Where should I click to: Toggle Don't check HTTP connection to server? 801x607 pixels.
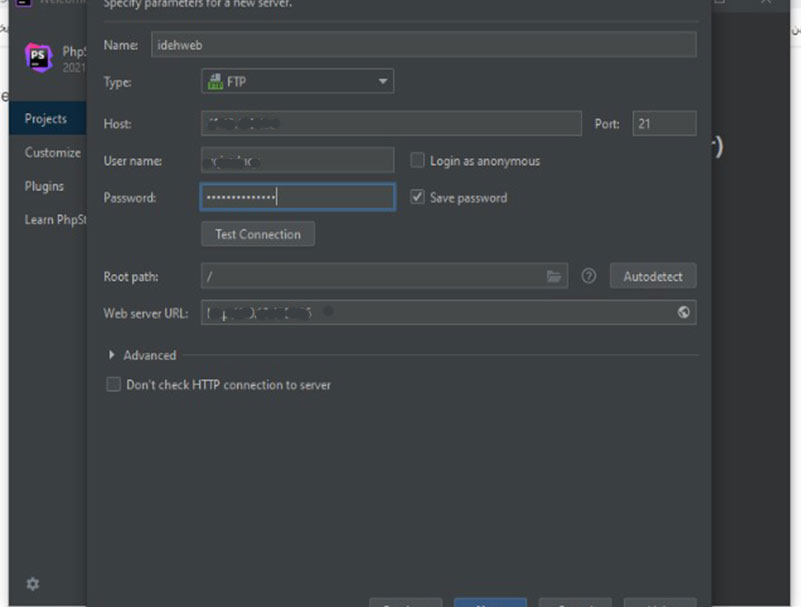(x=113, y=384)
